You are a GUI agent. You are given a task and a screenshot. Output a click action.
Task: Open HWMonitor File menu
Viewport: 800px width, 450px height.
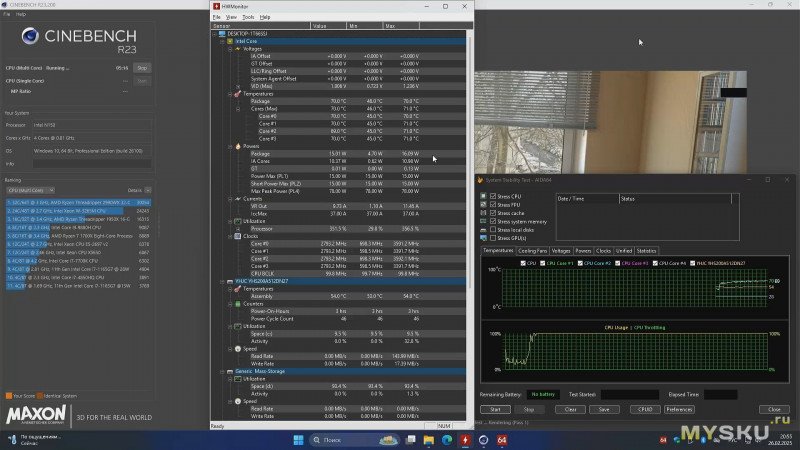pos(217,17)
